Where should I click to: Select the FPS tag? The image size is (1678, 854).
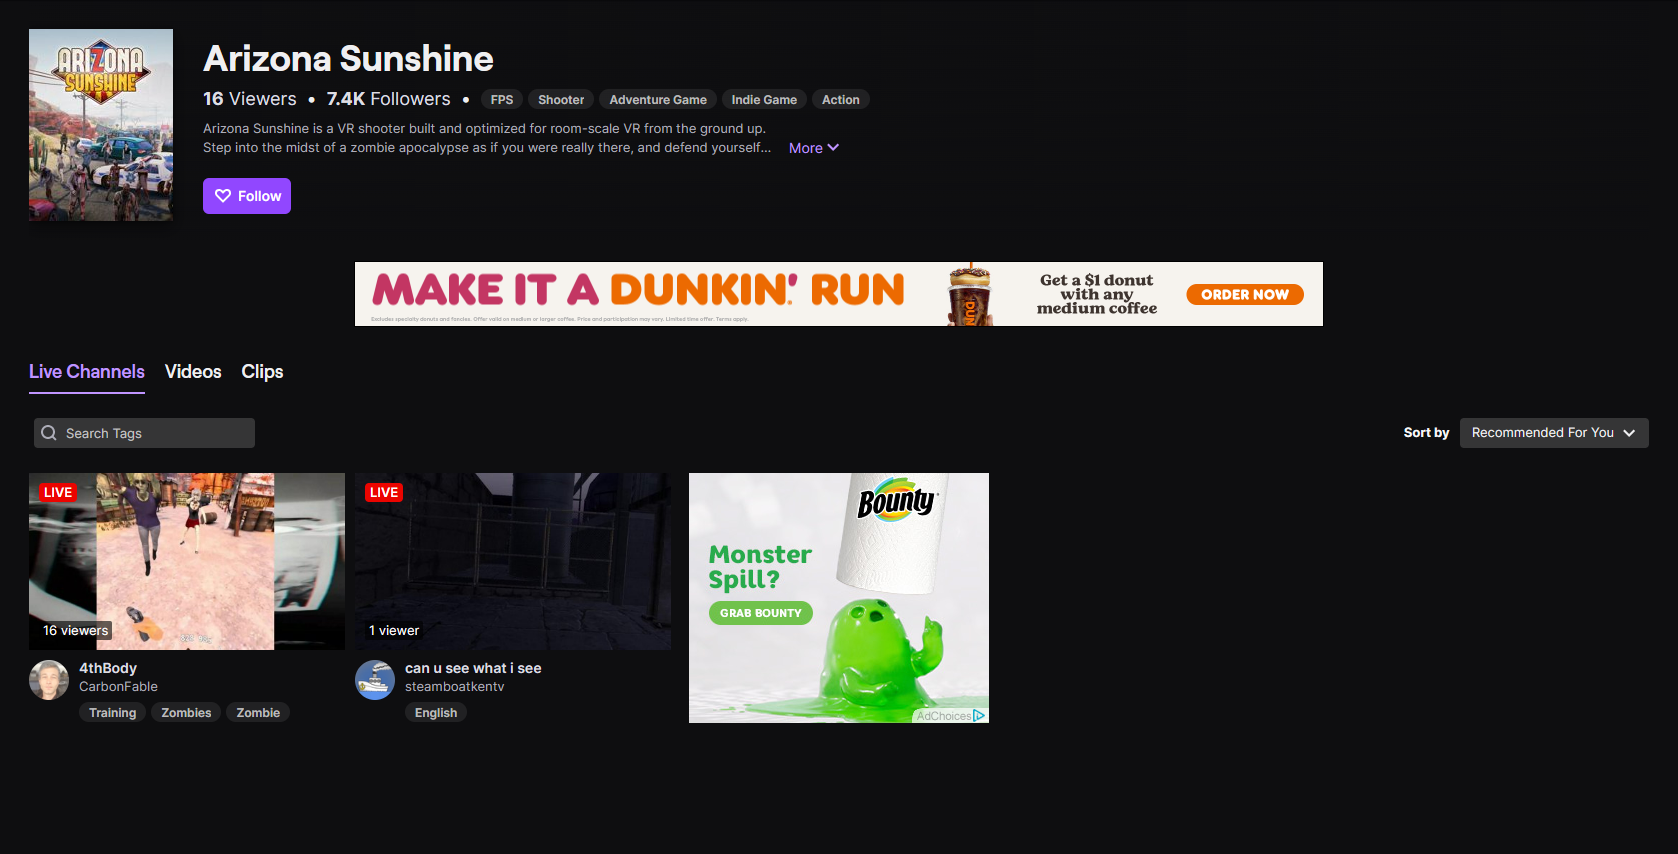pyautogui.click(x=502, y=100)
